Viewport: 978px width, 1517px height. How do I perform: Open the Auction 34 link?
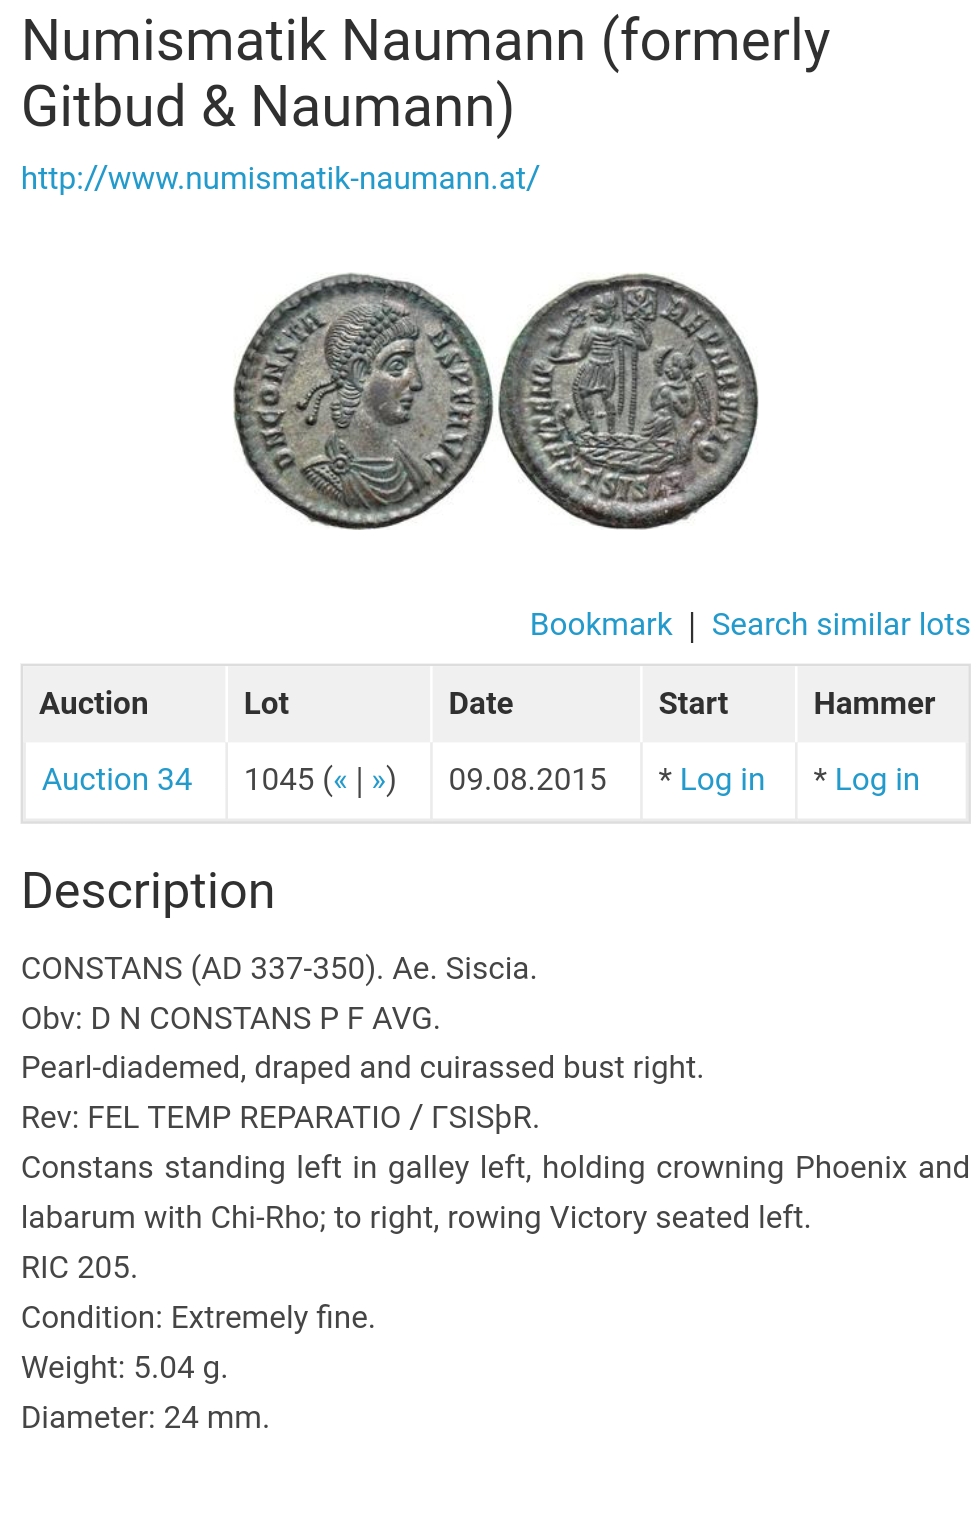coord(117,779)
